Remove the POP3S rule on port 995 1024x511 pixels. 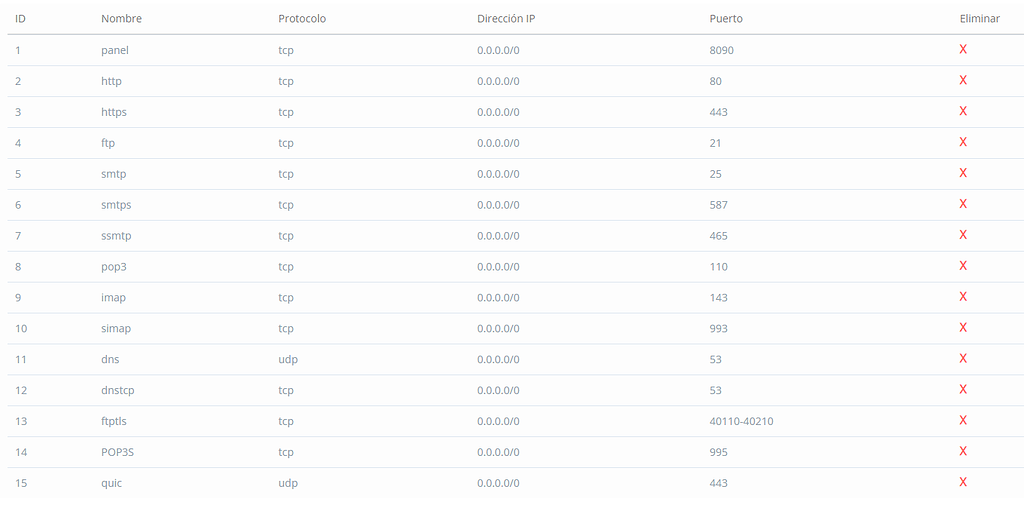(963, 451)
